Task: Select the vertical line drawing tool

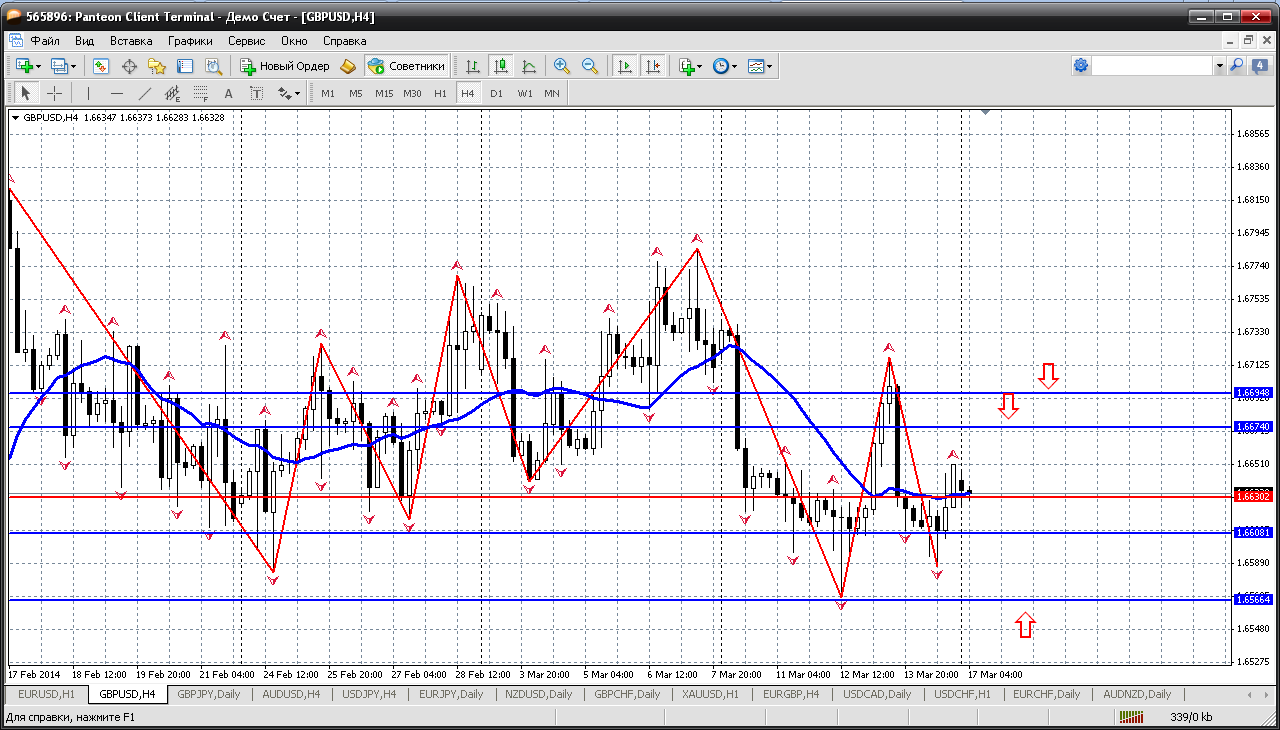Action: (x=89, y=93)
